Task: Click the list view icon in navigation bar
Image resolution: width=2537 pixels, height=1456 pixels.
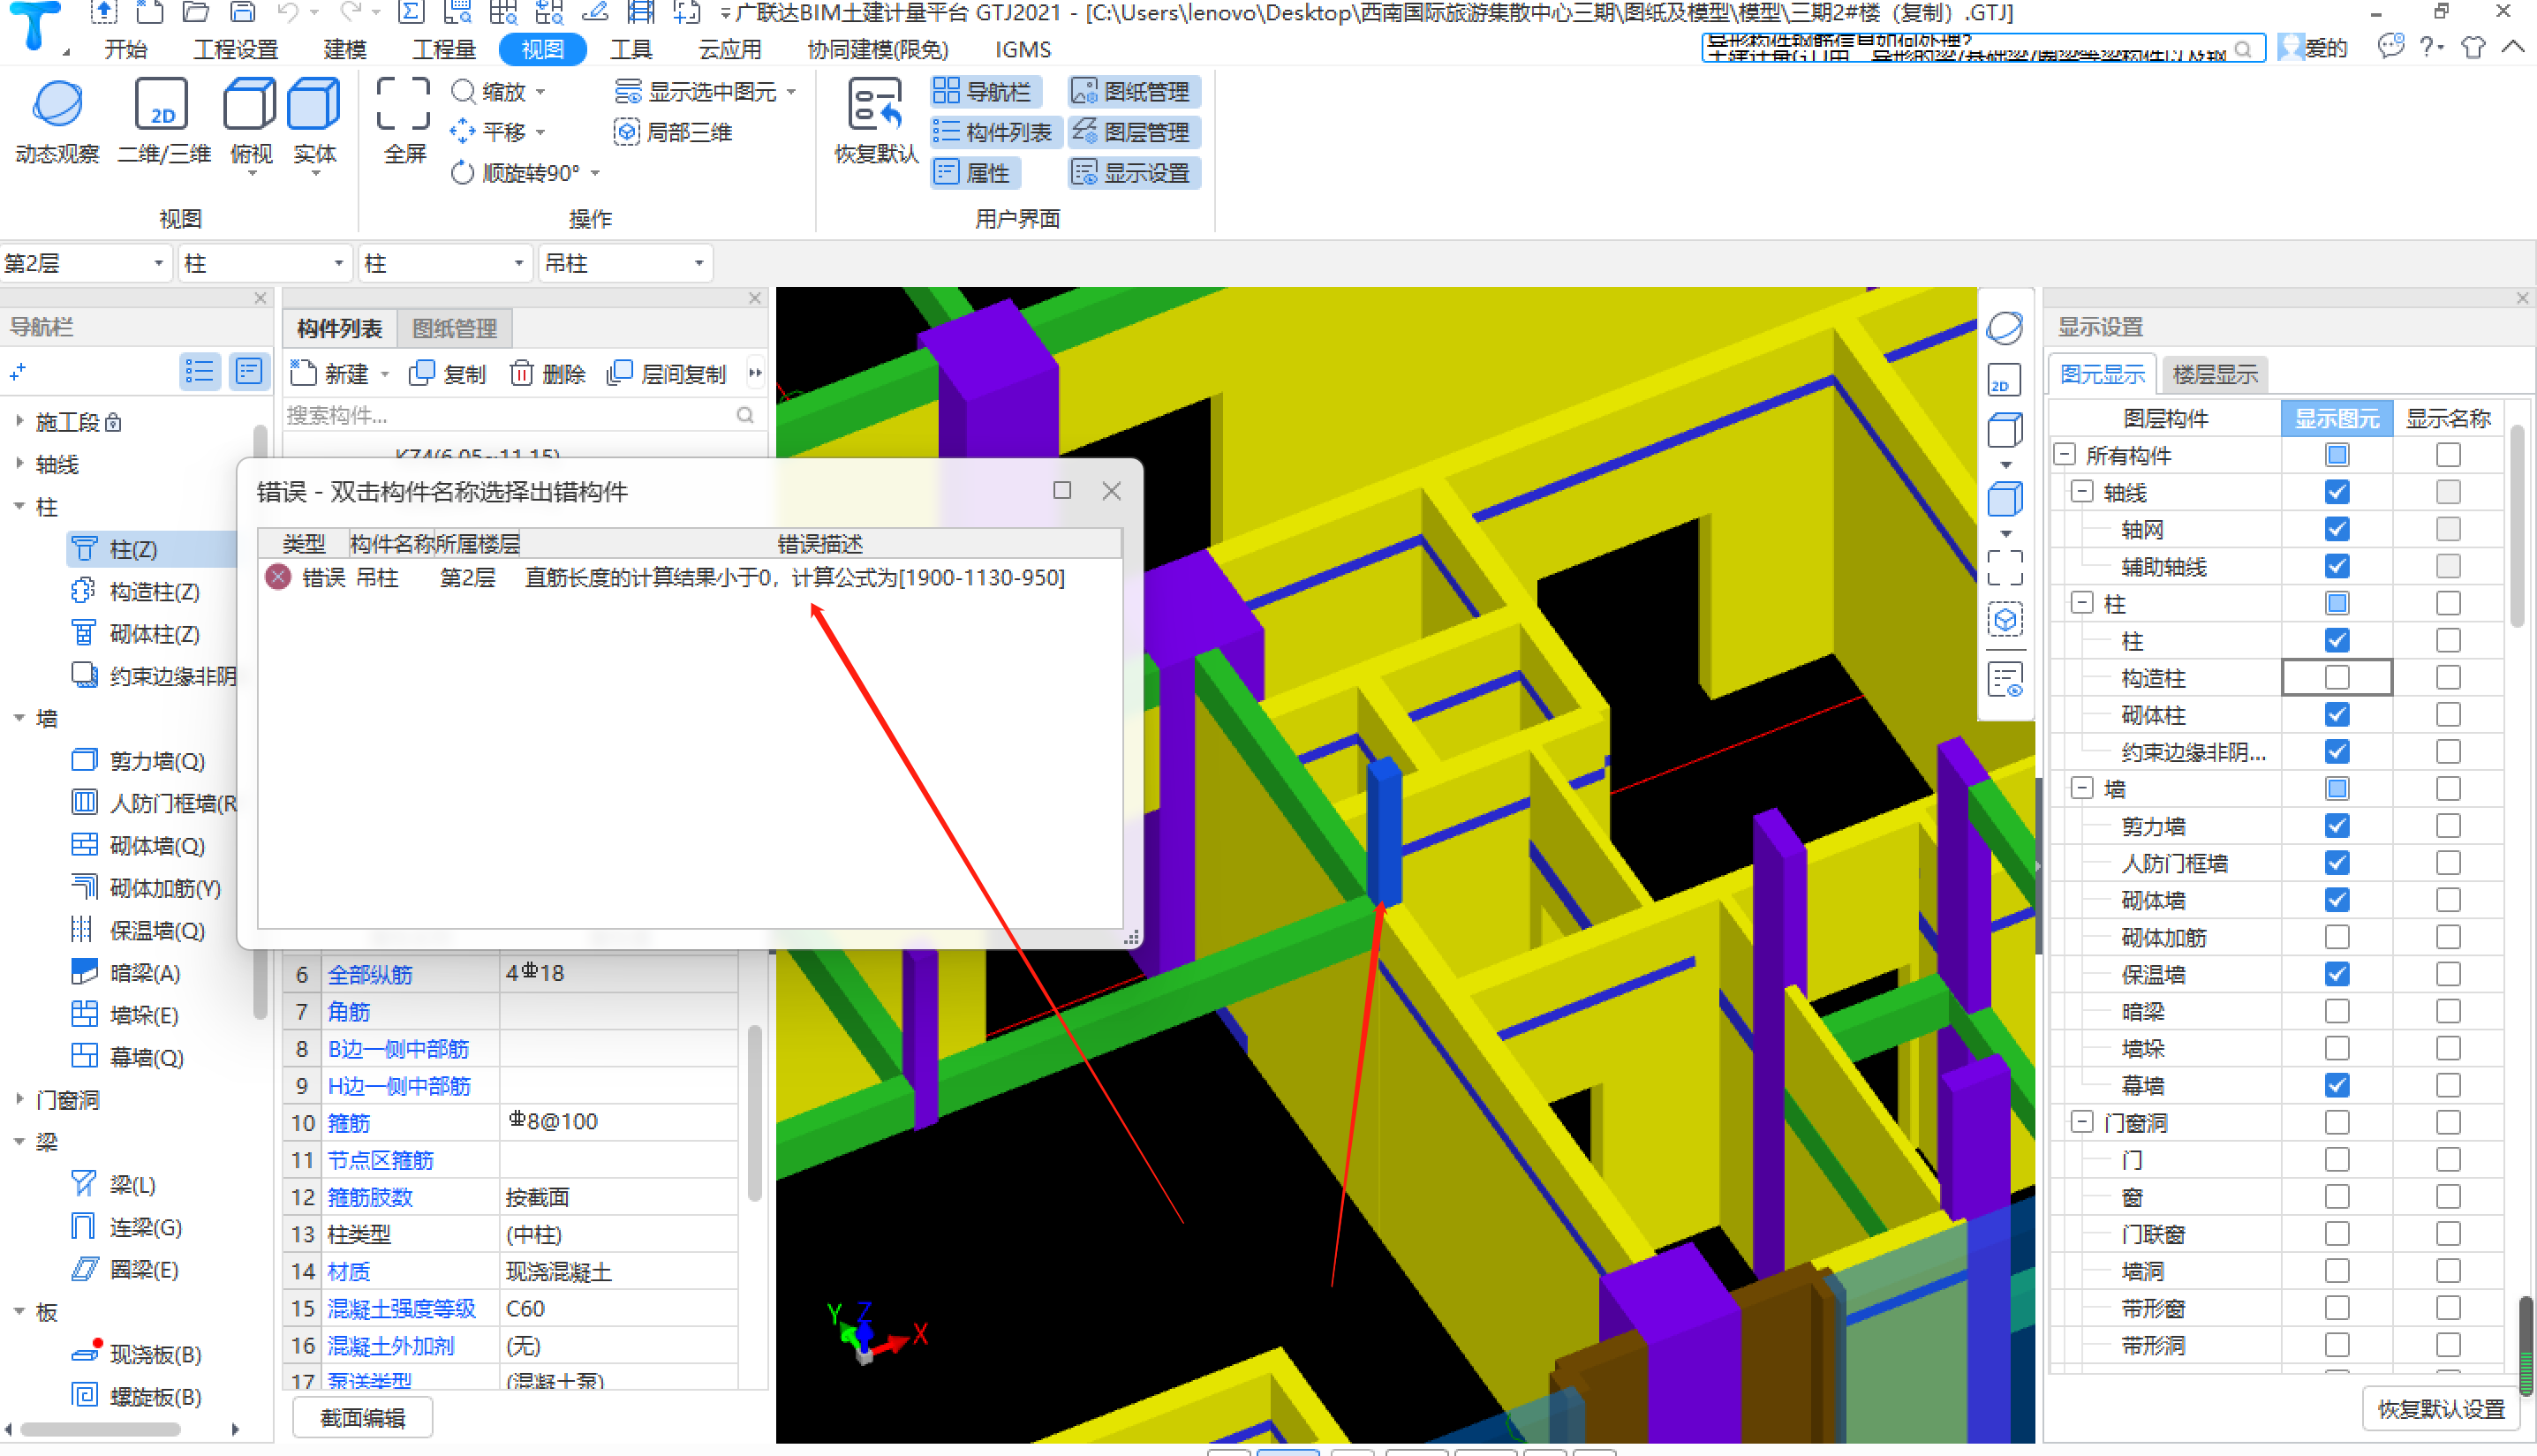Action: [x=199, y=372]
